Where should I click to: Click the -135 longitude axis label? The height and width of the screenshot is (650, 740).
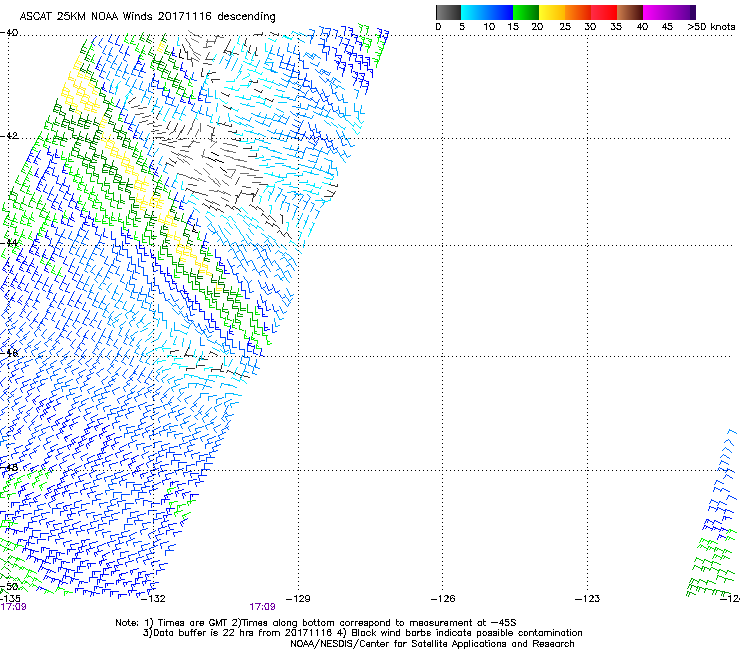(x=10, y=599)
